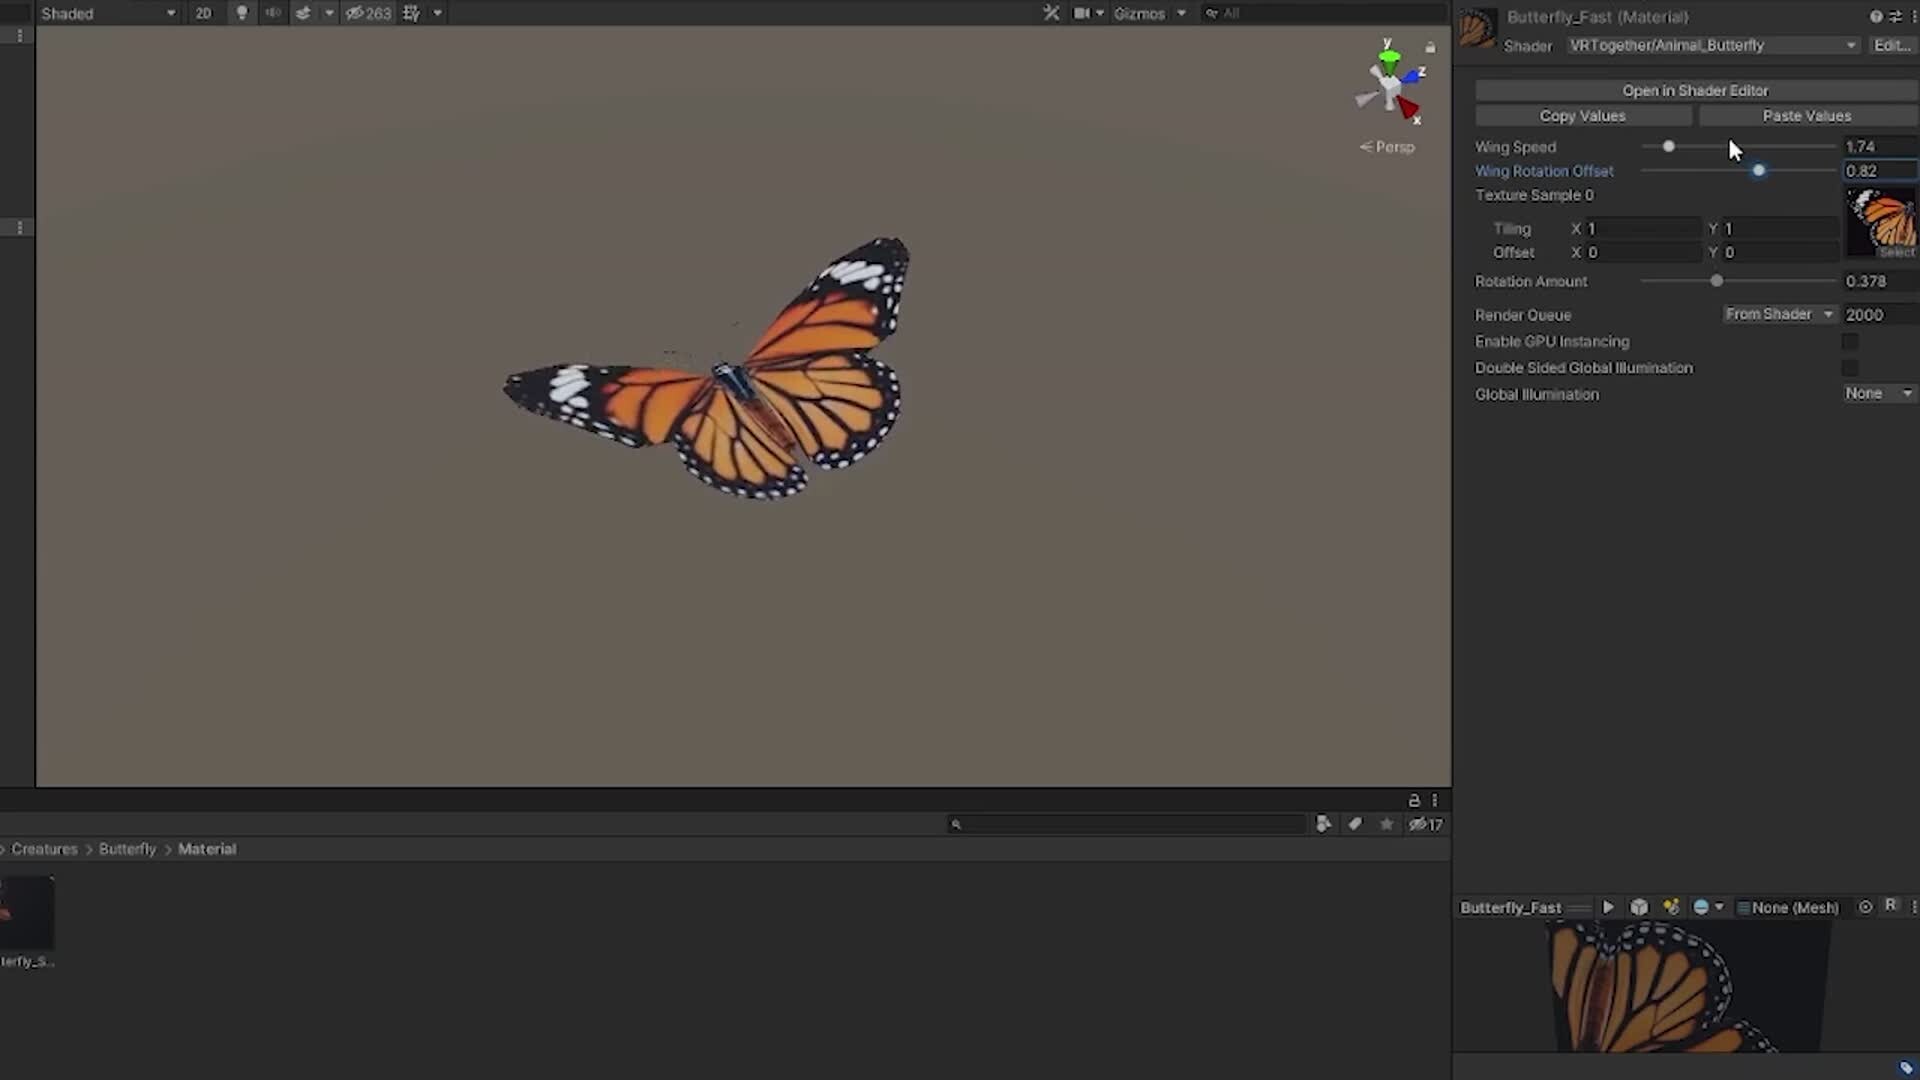The image size is (1920, 1080).
Task: Open the Shader dropdown VRTogether/Animal_Butterfly
Action: (1712, 45)
